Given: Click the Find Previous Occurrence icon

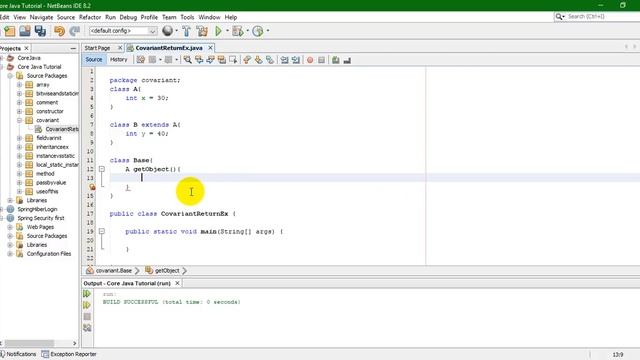Looking at the screenshot, I should pyautogui.click(x=199, y=60).
